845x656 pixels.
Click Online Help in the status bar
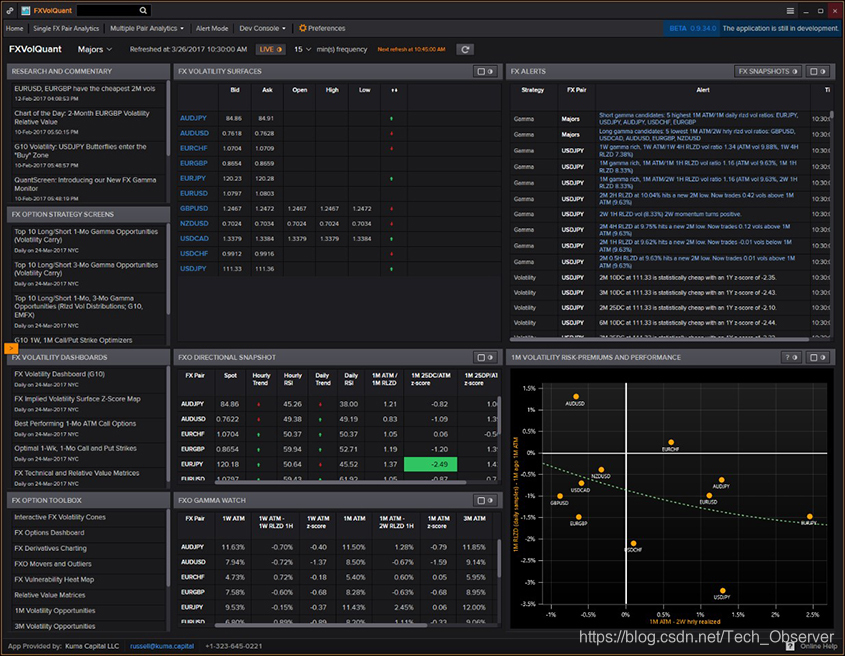(x=819, y=646)
